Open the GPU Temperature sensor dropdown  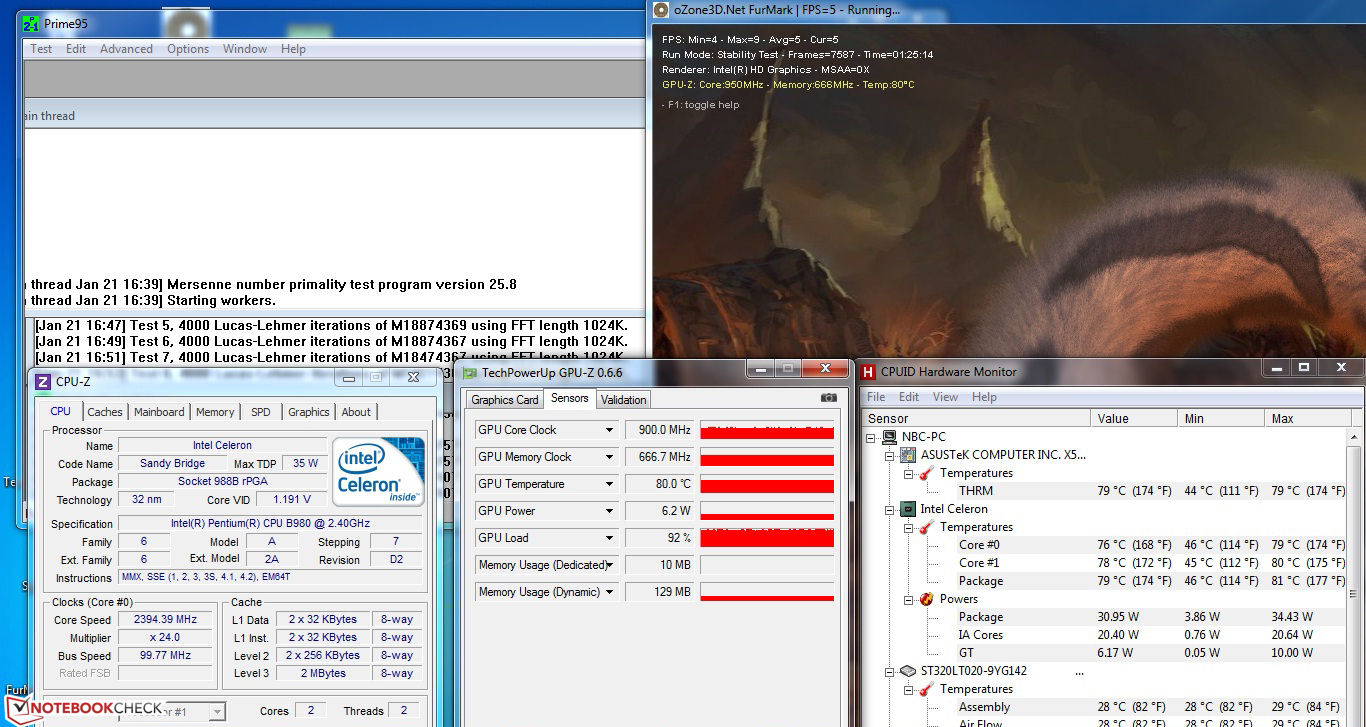pos(609,484)
